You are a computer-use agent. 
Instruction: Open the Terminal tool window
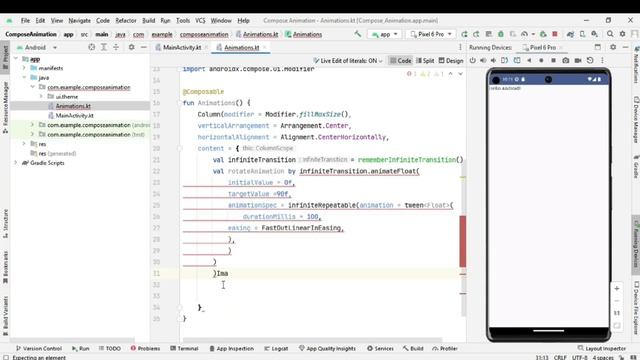pyautogui.click(x=184, y=349)
